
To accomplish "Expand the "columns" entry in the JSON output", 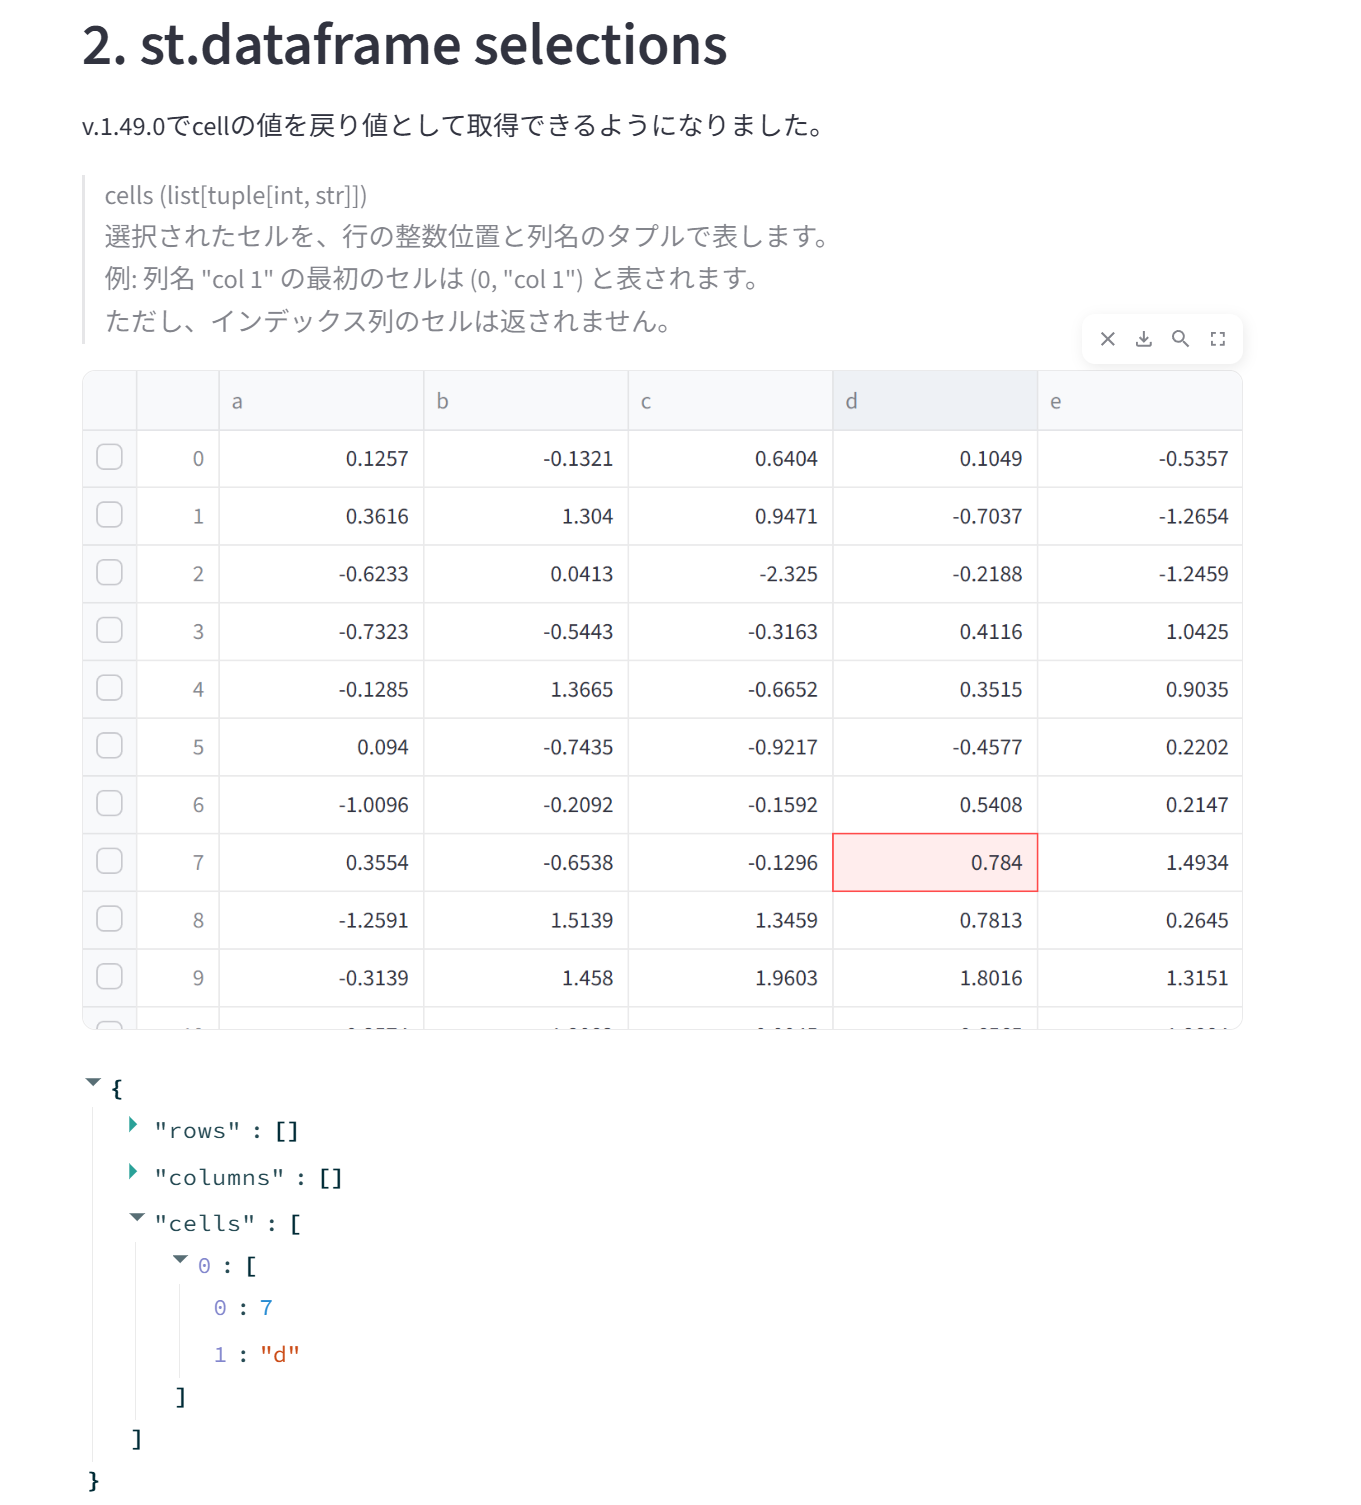I will [x=133, y=1171].
